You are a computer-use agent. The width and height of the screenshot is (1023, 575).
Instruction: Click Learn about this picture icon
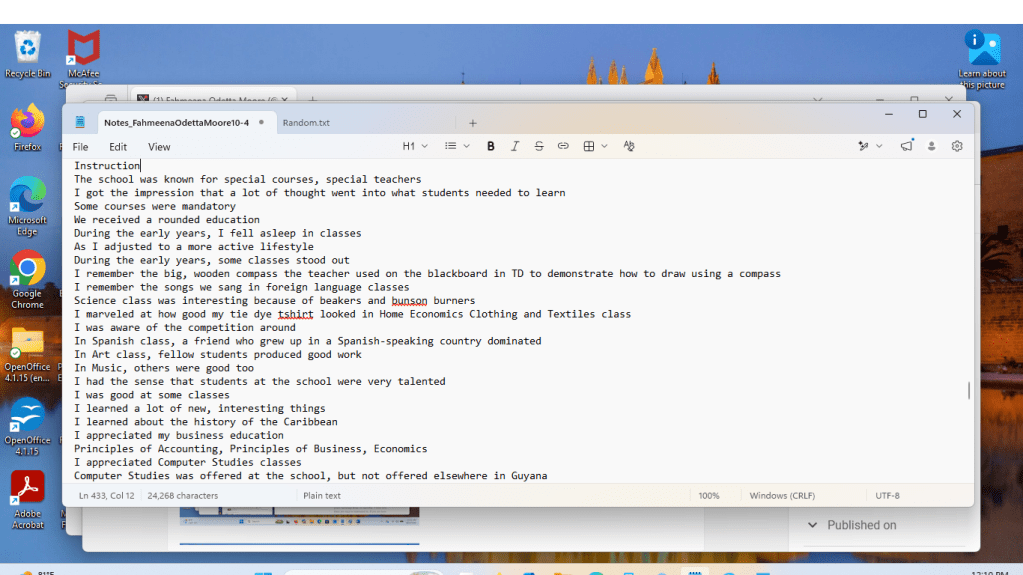[x=982, y=59]
